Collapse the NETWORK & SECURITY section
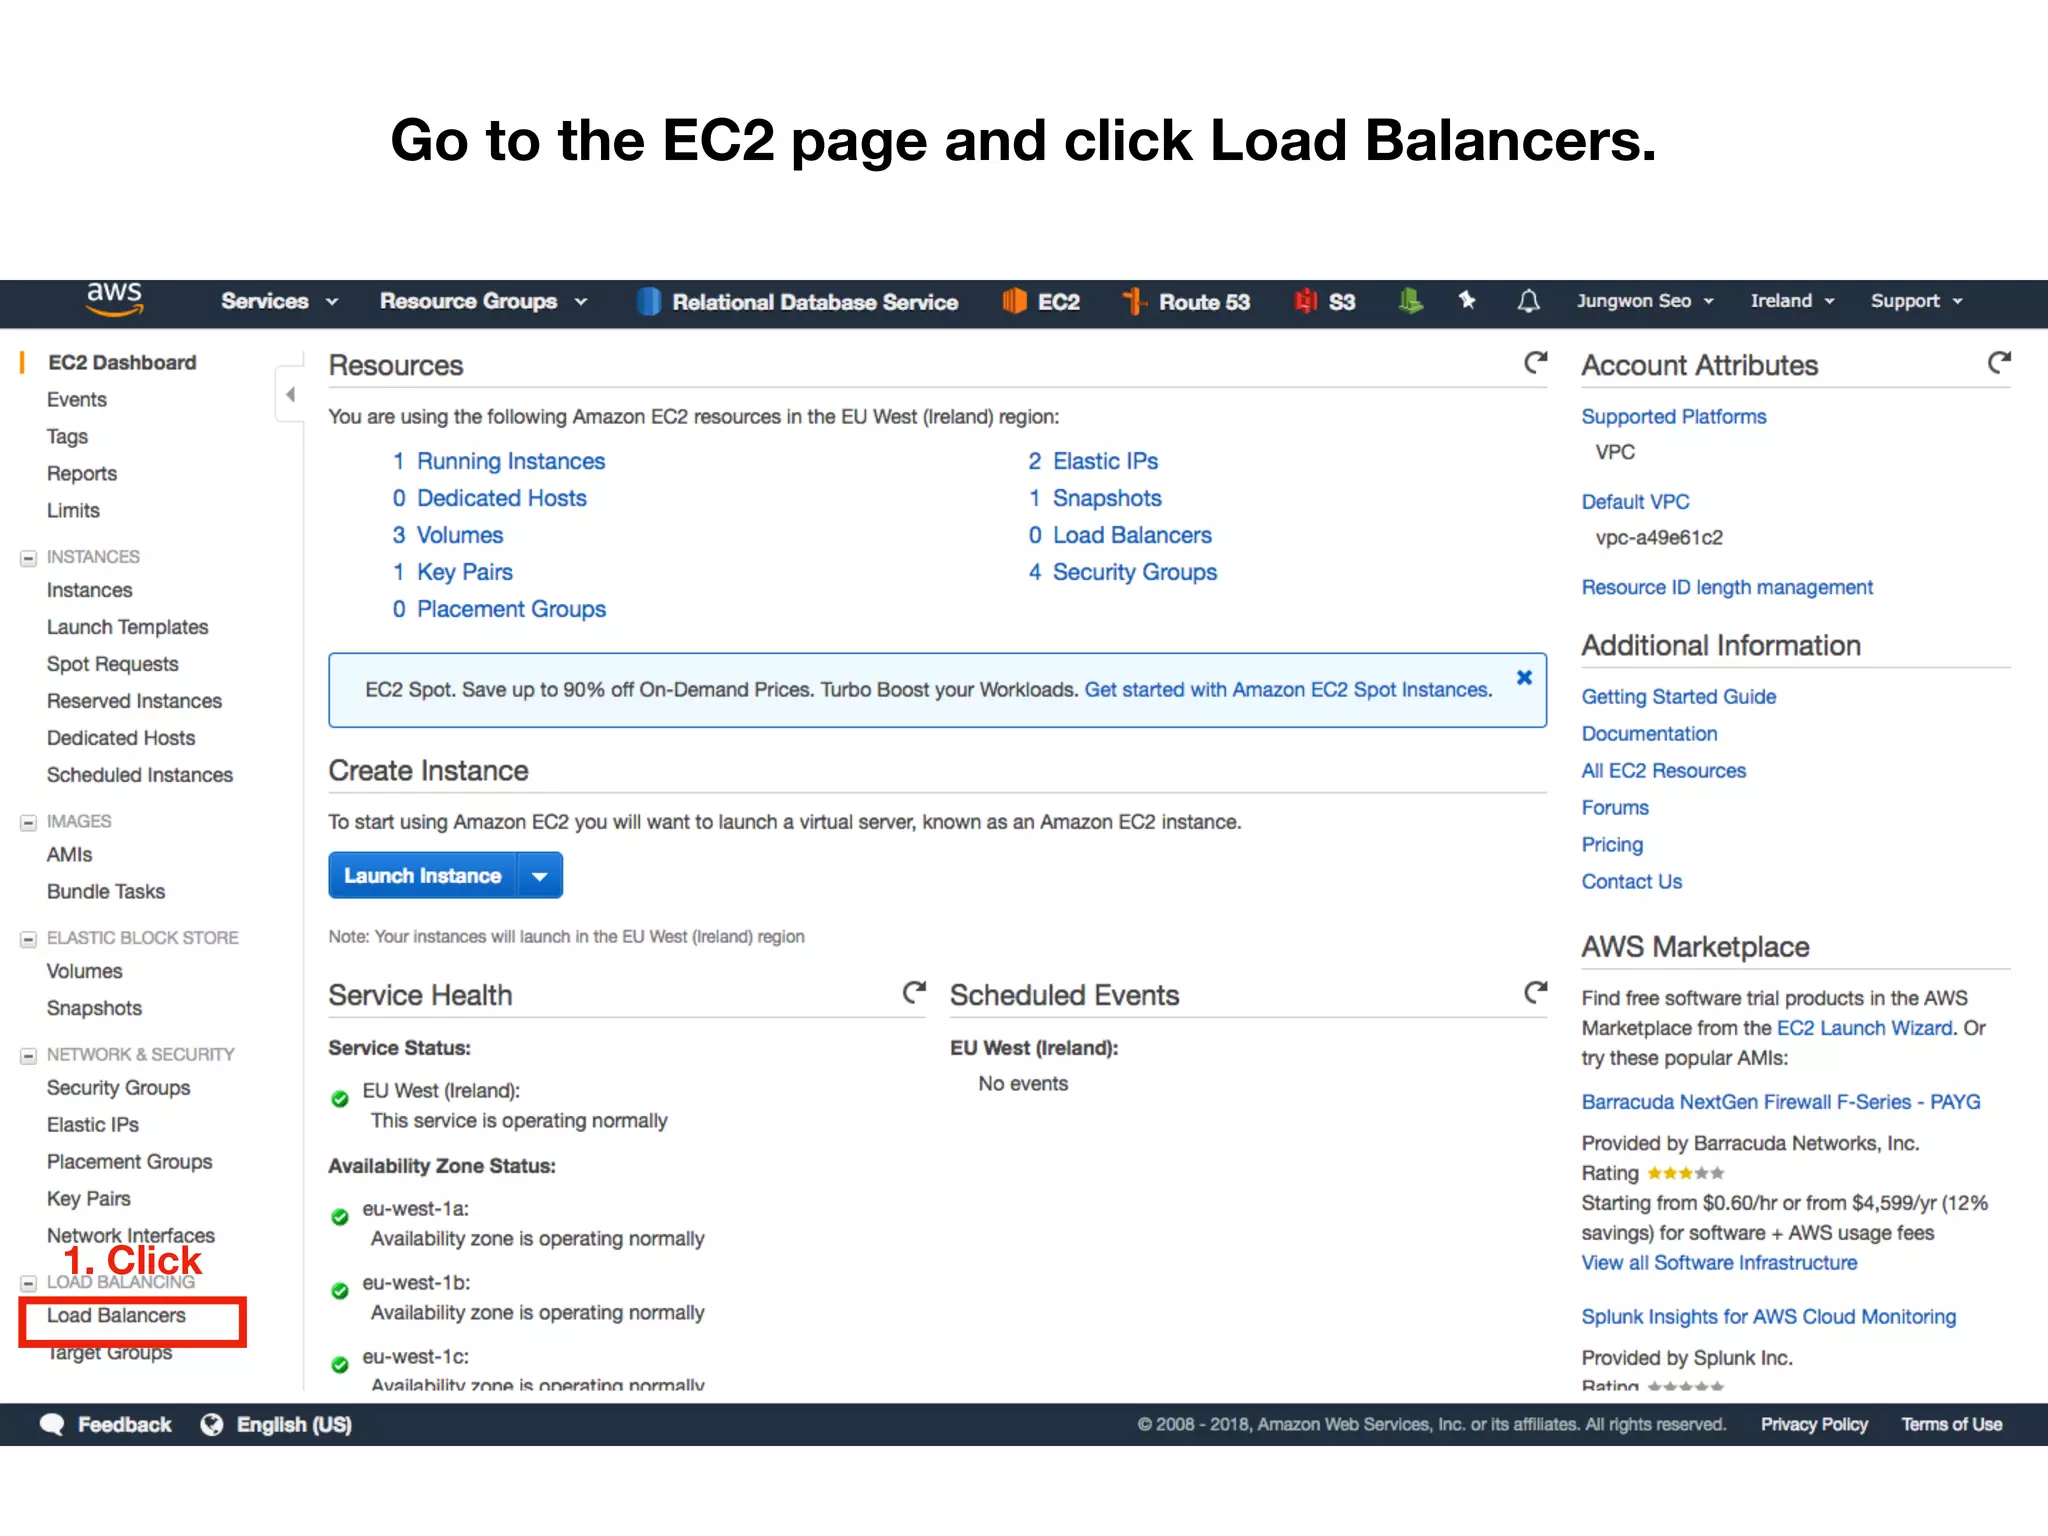This screenshot has height=1536, width=2048. point(29,1056)
